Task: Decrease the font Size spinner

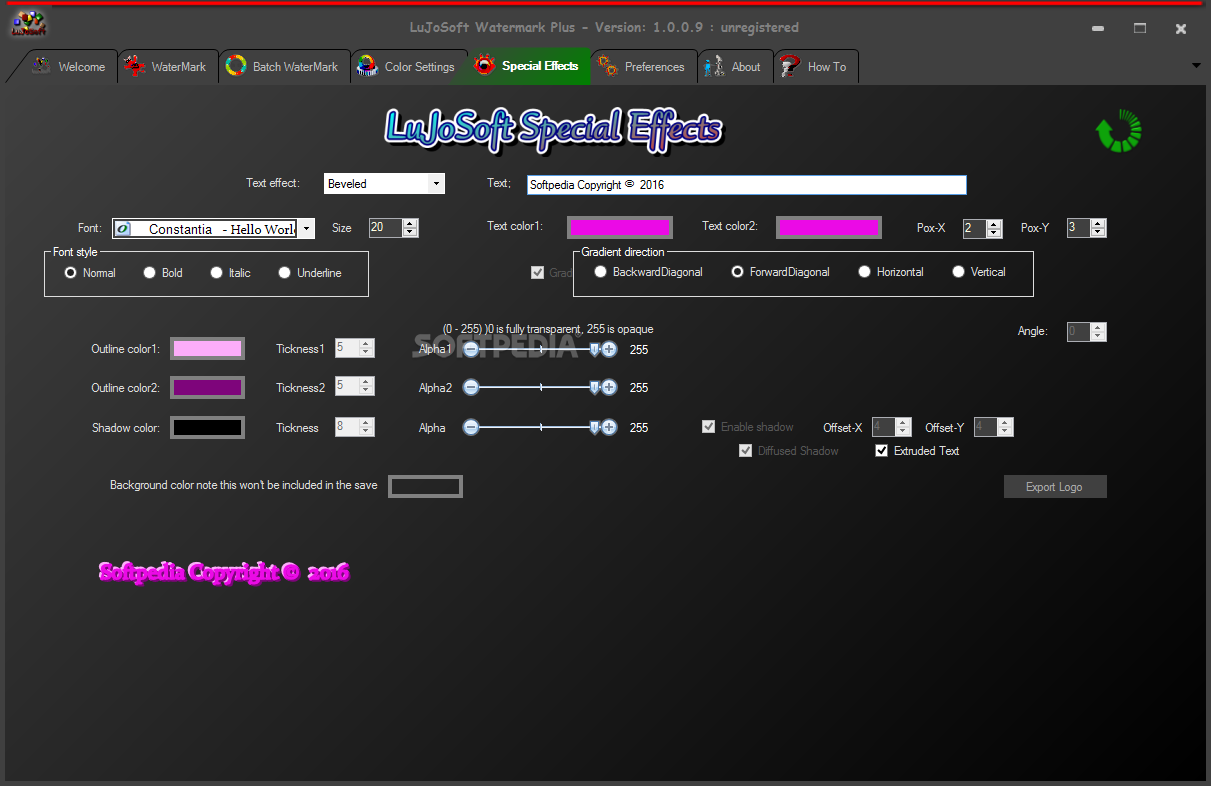Action: coord(410,233)
